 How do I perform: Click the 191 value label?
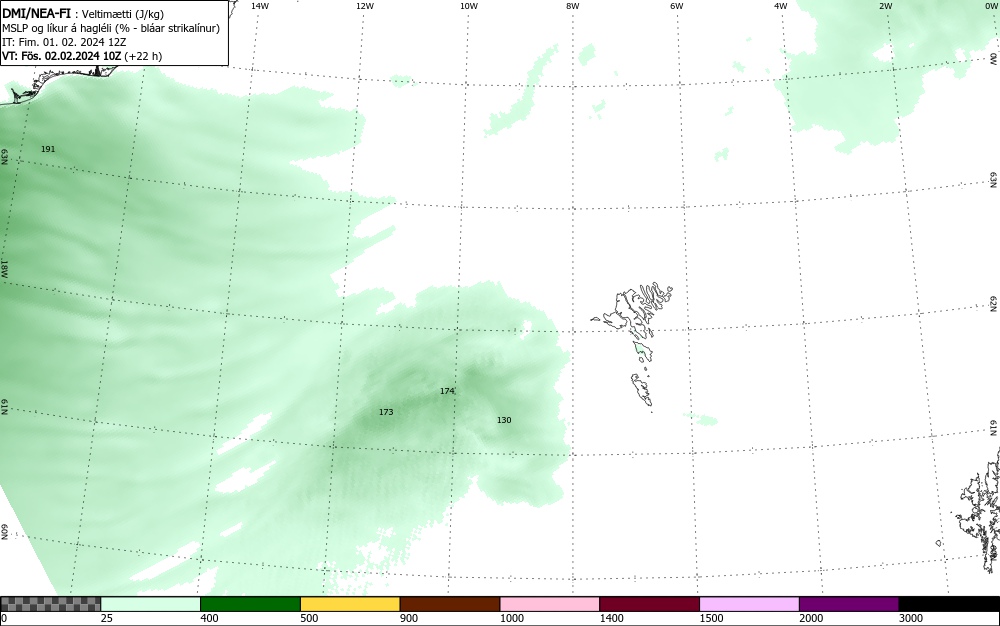[x=48, y=149]
